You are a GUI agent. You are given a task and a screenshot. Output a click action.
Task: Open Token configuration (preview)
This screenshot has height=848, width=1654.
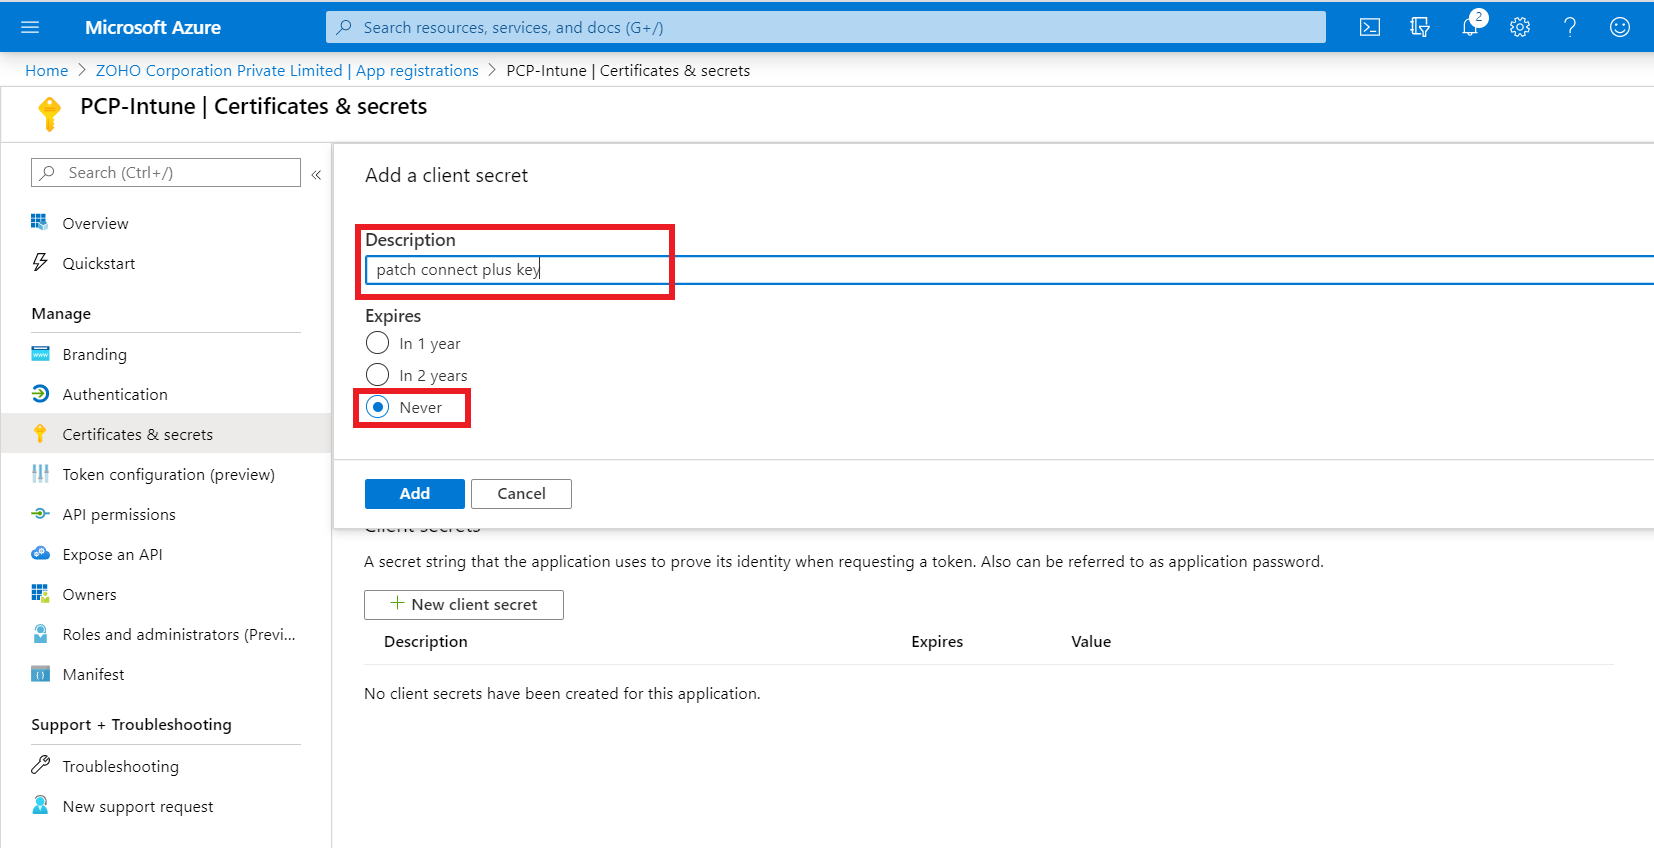click(166, 474)
